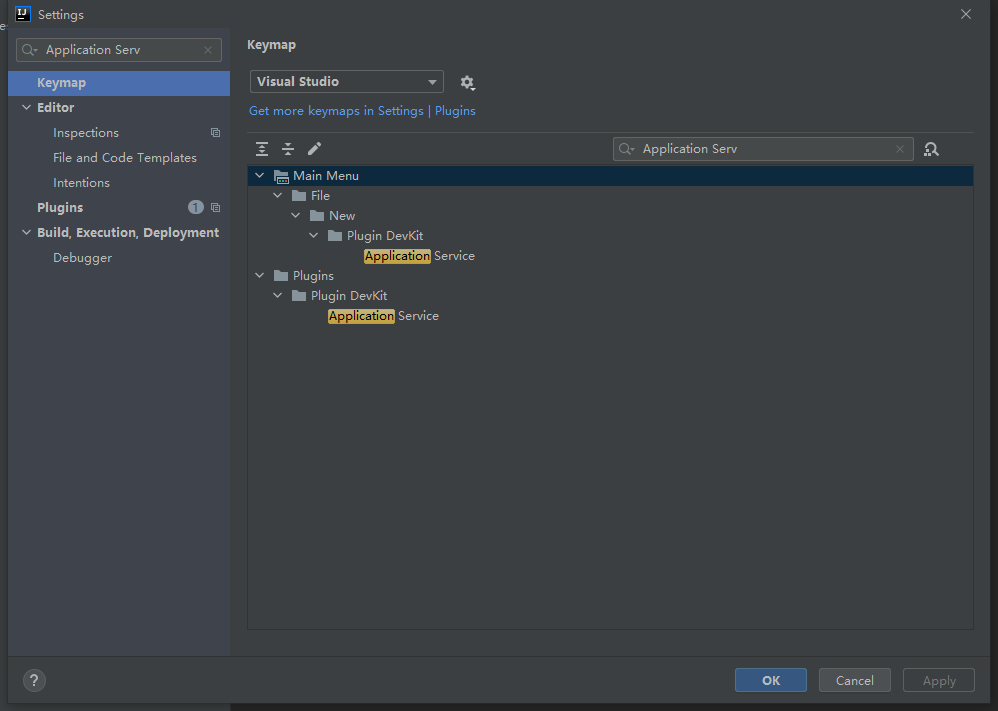This screenshot has height=711, width=998.
Task: Select Keymap in the settings sidebar
Action: coord(119,83)
